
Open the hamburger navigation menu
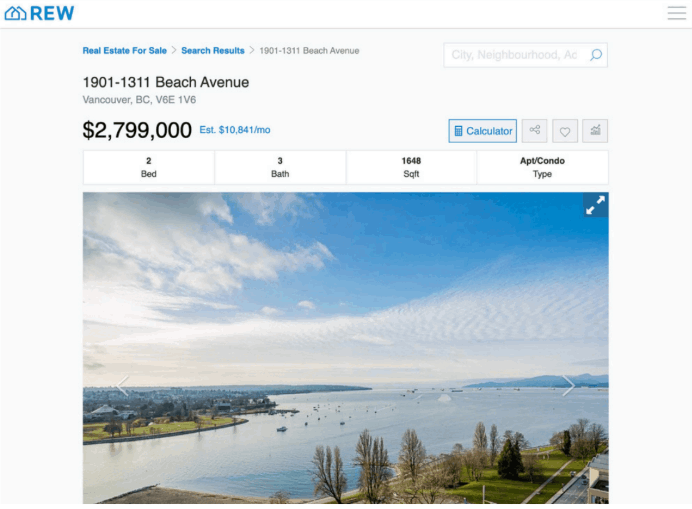pos(677,14)
